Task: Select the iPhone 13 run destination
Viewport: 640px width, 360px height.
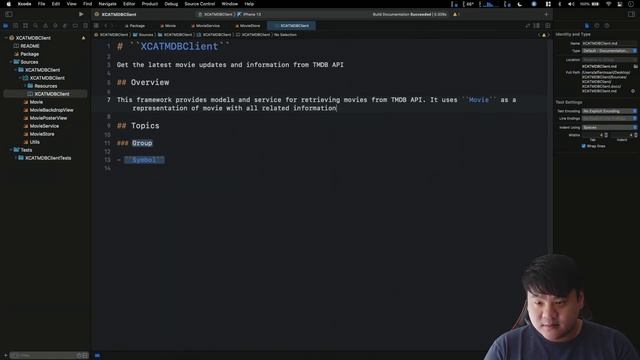Action: [249, 14]
